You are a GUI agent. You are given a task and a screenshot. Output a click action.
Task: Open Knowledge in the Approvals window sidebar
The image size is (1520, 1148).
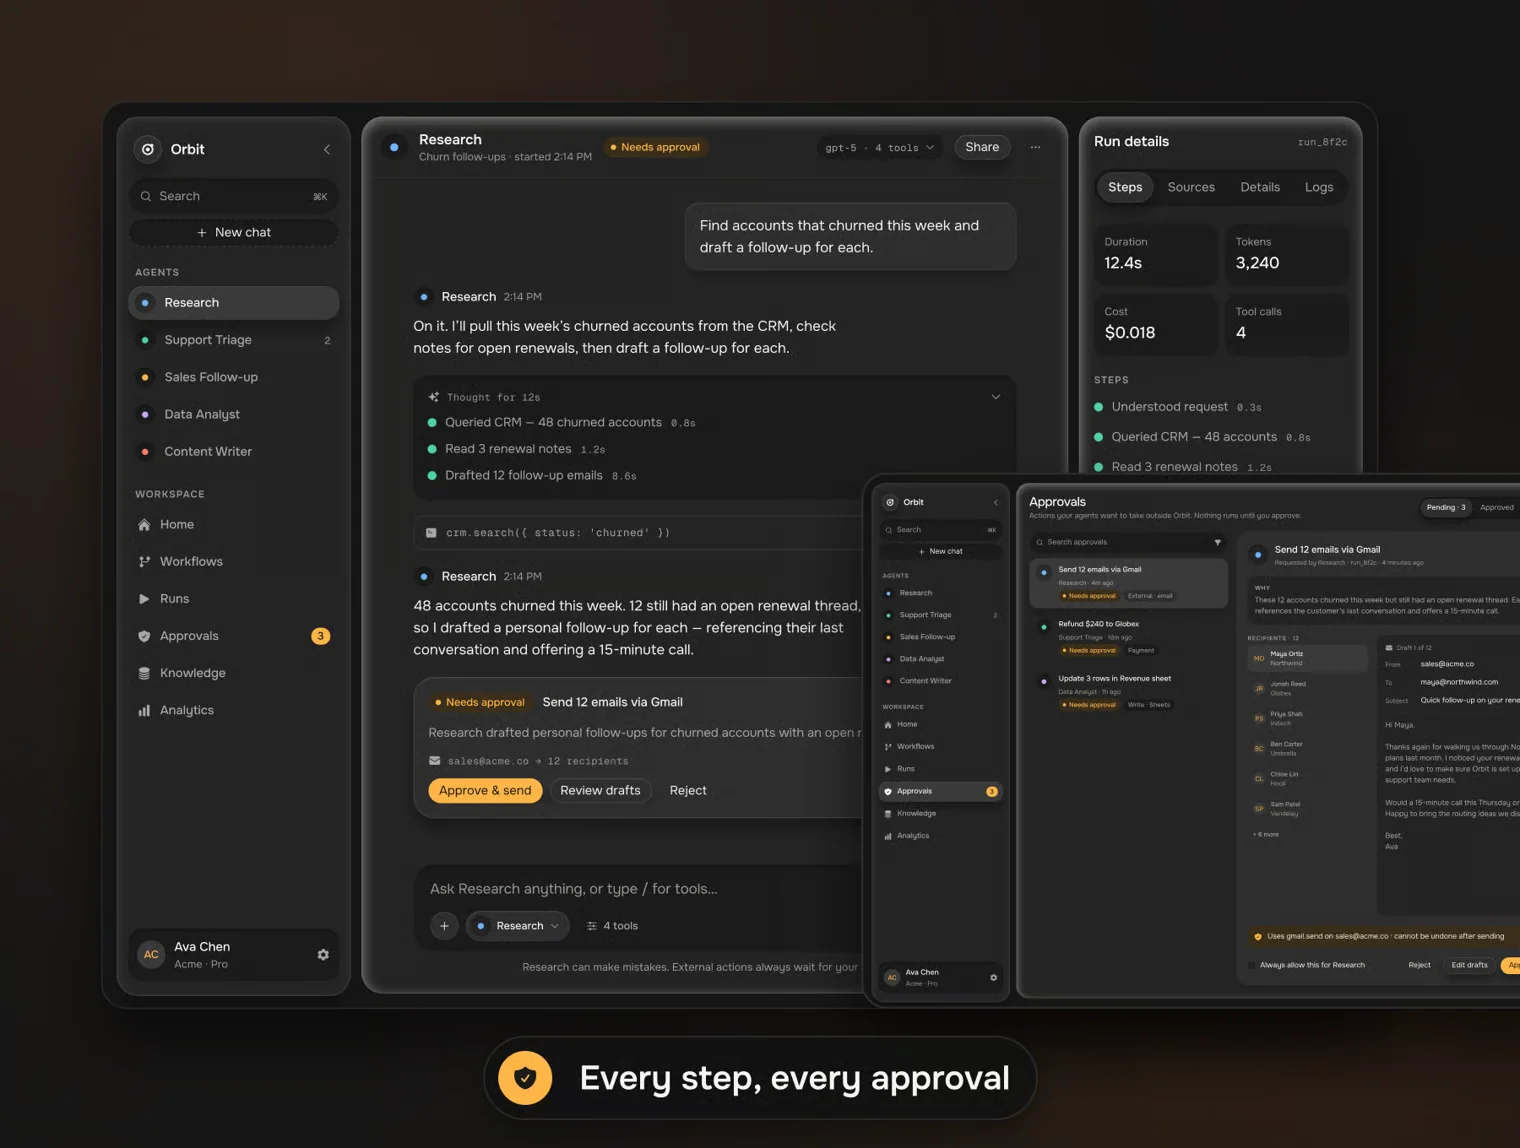[x=940, y=814]
